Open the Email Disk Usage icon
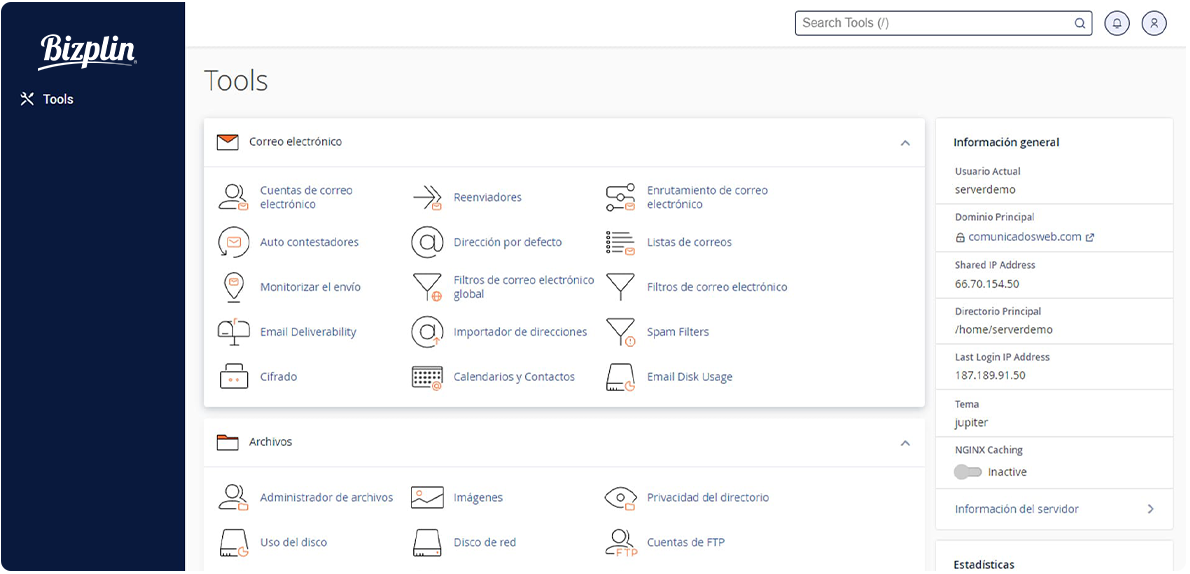 click(620, 377)
